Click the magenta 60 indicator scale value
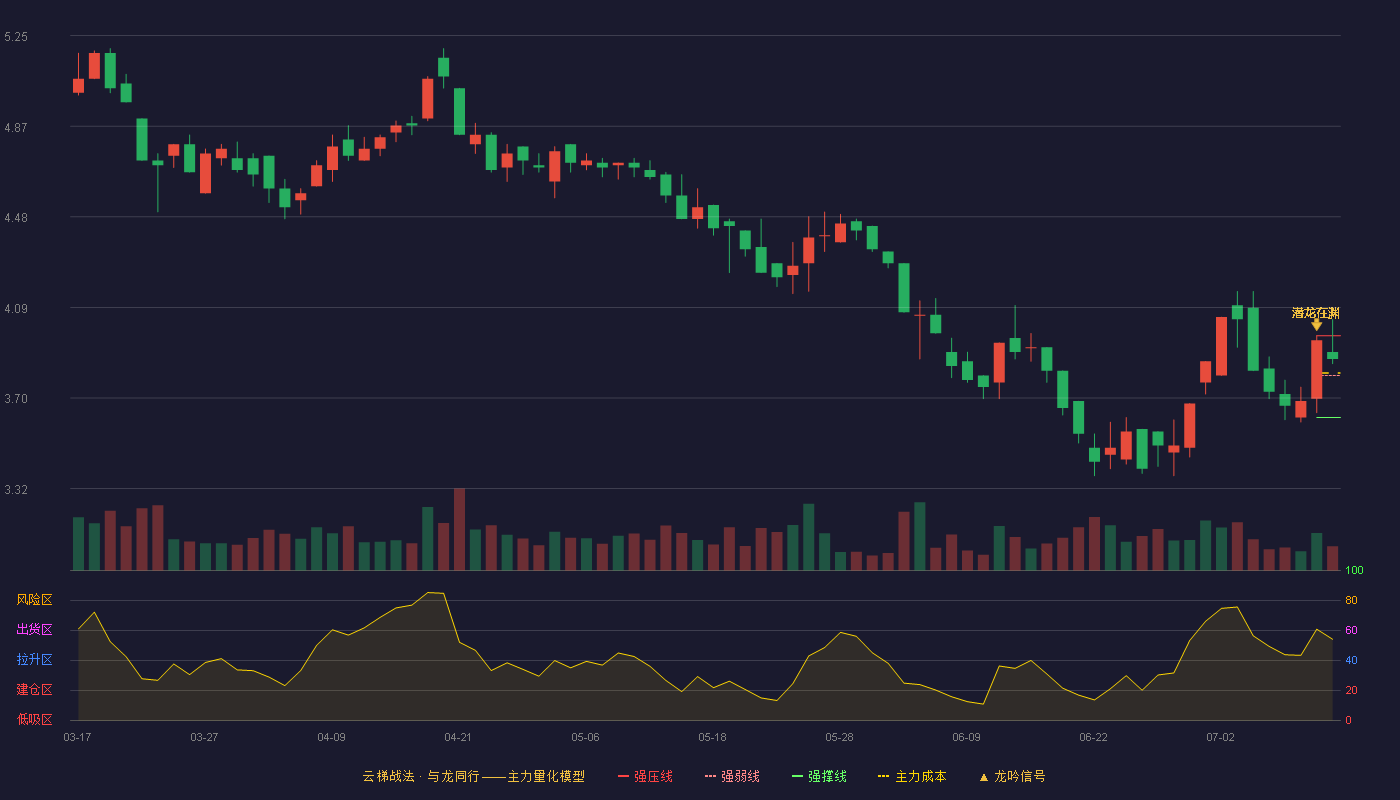The image size is (1400, 800). (1351, 630)
